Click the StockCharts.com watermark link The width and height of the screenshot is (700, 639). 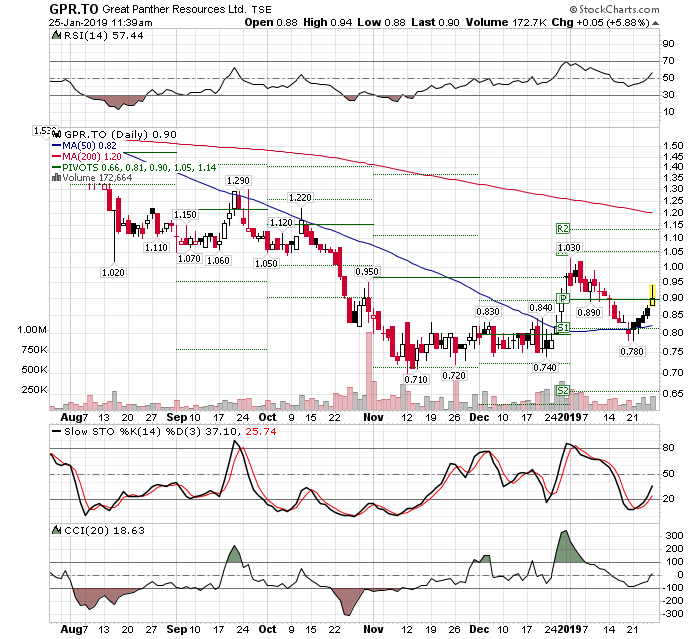tap(614, 9)
